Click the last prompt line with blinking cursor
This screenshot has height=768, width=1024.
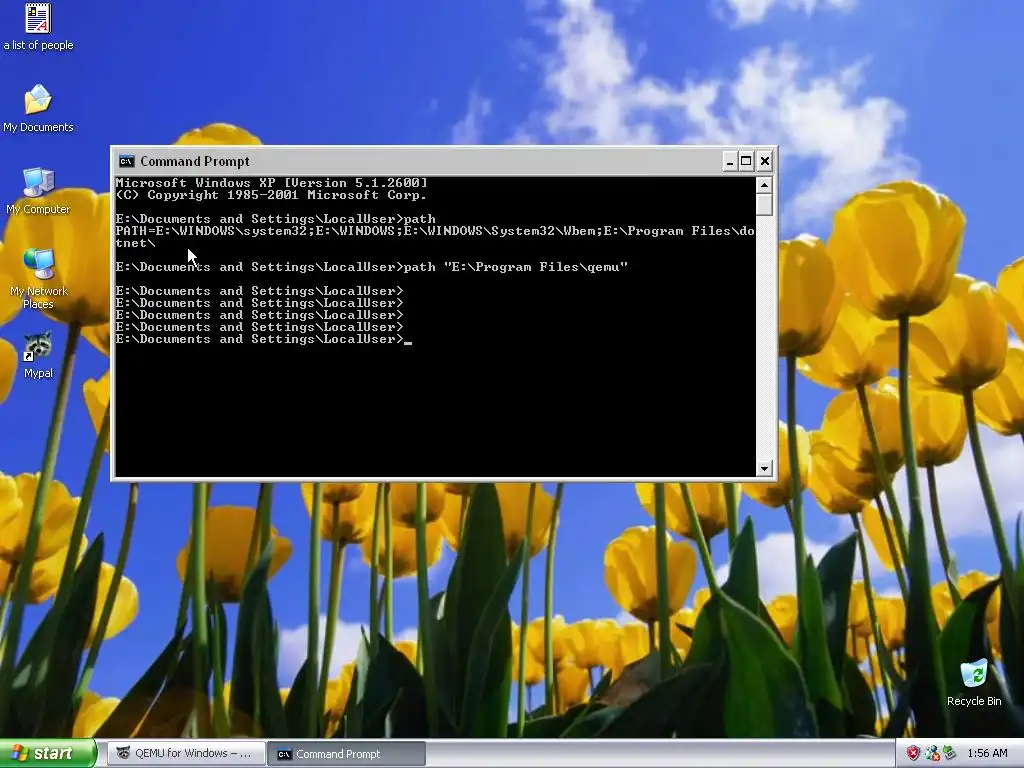click(264, 339)
